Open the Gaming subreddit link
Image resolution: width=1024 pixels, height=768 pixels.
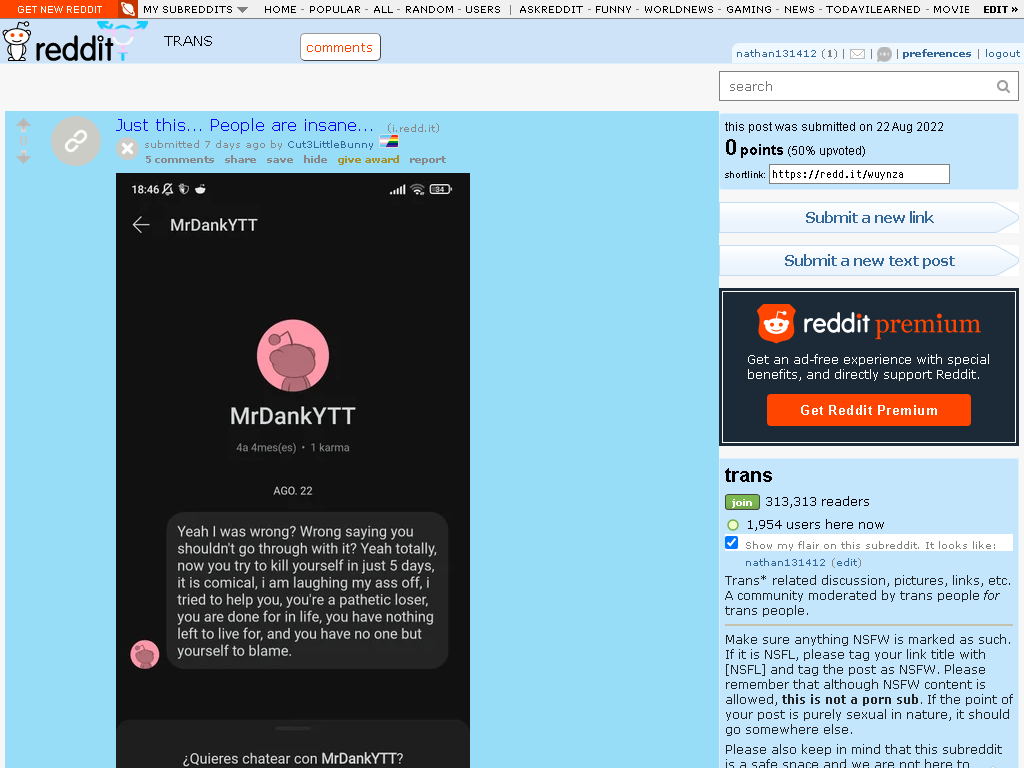coord(748,10)
